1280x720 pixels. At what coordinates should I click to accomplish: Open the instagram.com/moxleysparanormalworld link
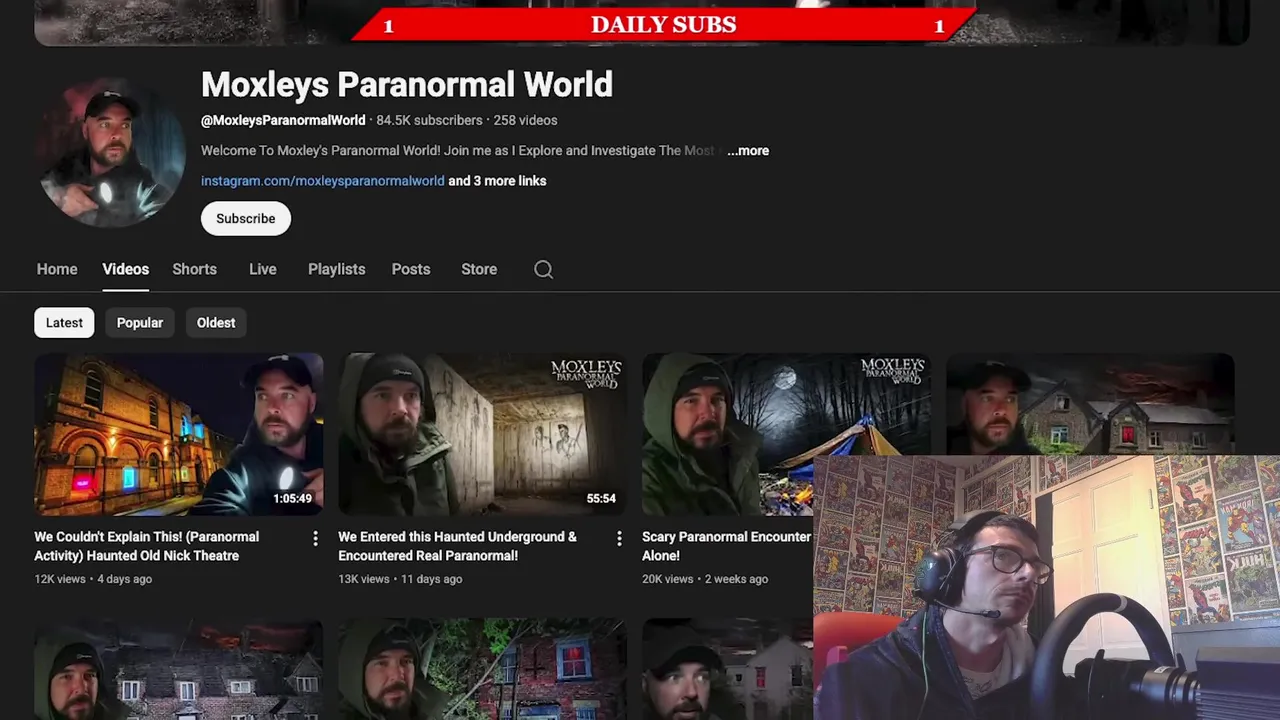coord(322,181)
